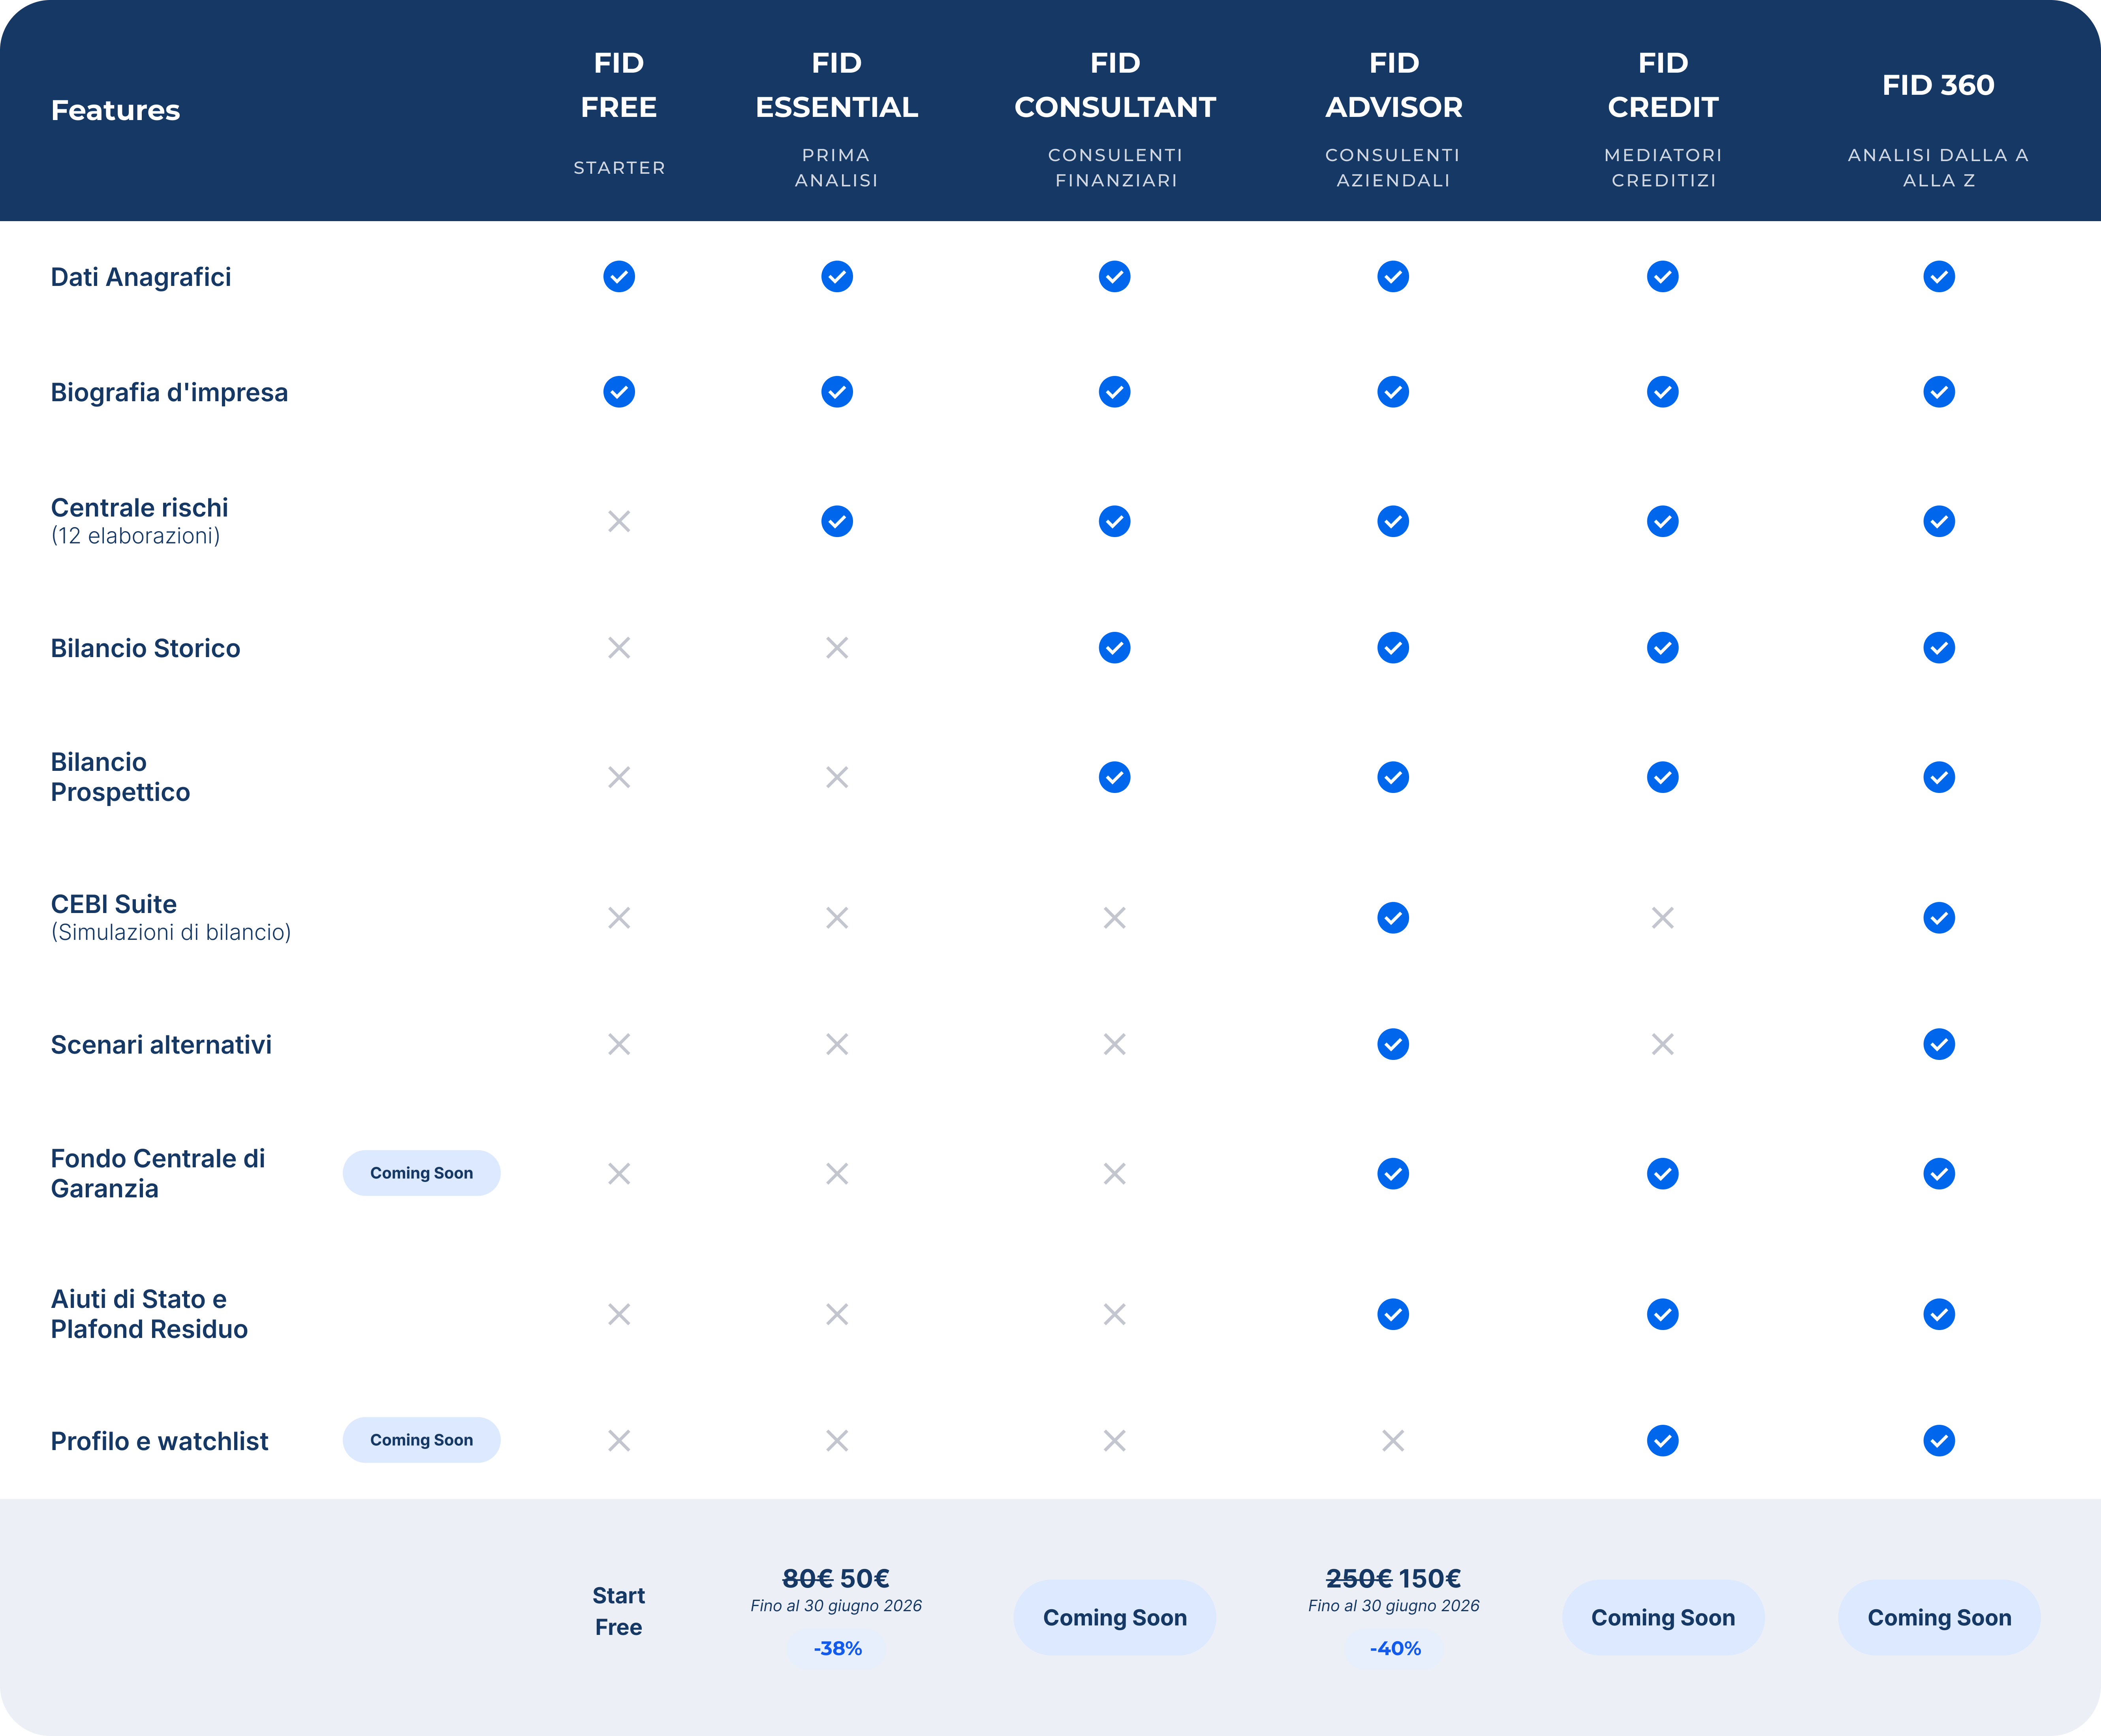This screenshot has height=1736, width=2101.
Task: Click FID FREE Dati Anagrafici checkmark
Action: click(619, 276)
